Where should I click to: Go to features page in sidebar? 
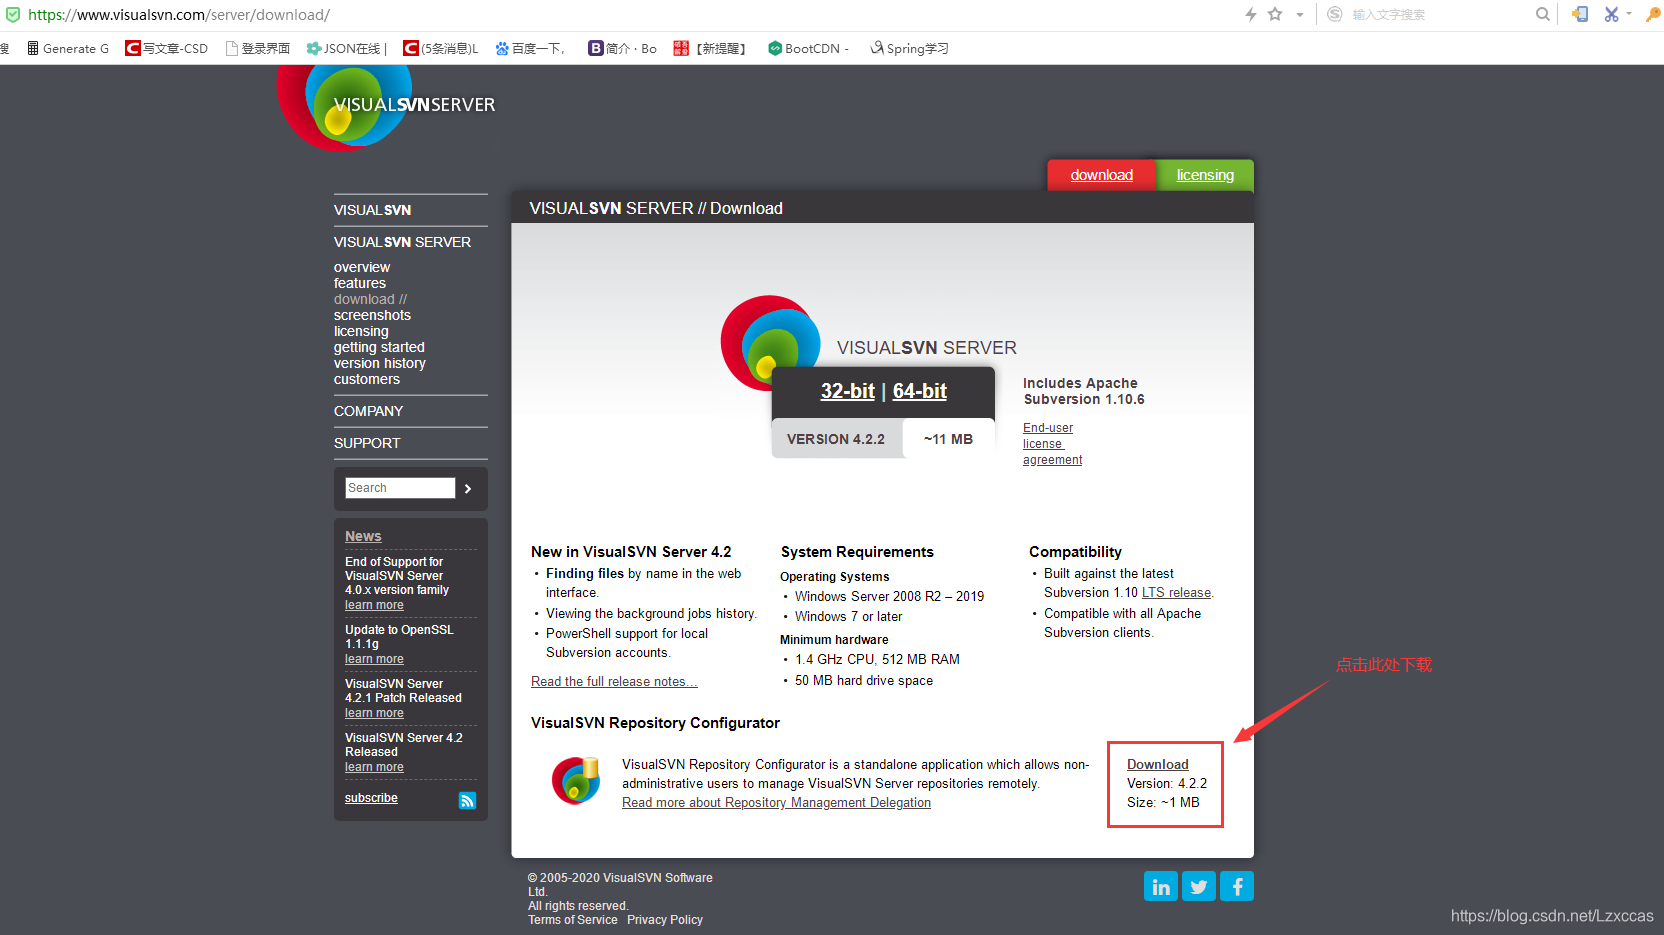[x=360, y=283]
